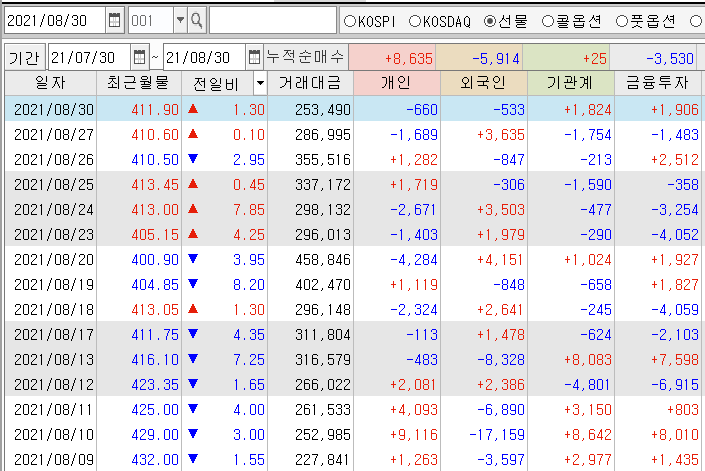This screenshot has width=705, height=471.
Task: Select the 콜옵션 radio button
Action: click(x=548, y=21)
